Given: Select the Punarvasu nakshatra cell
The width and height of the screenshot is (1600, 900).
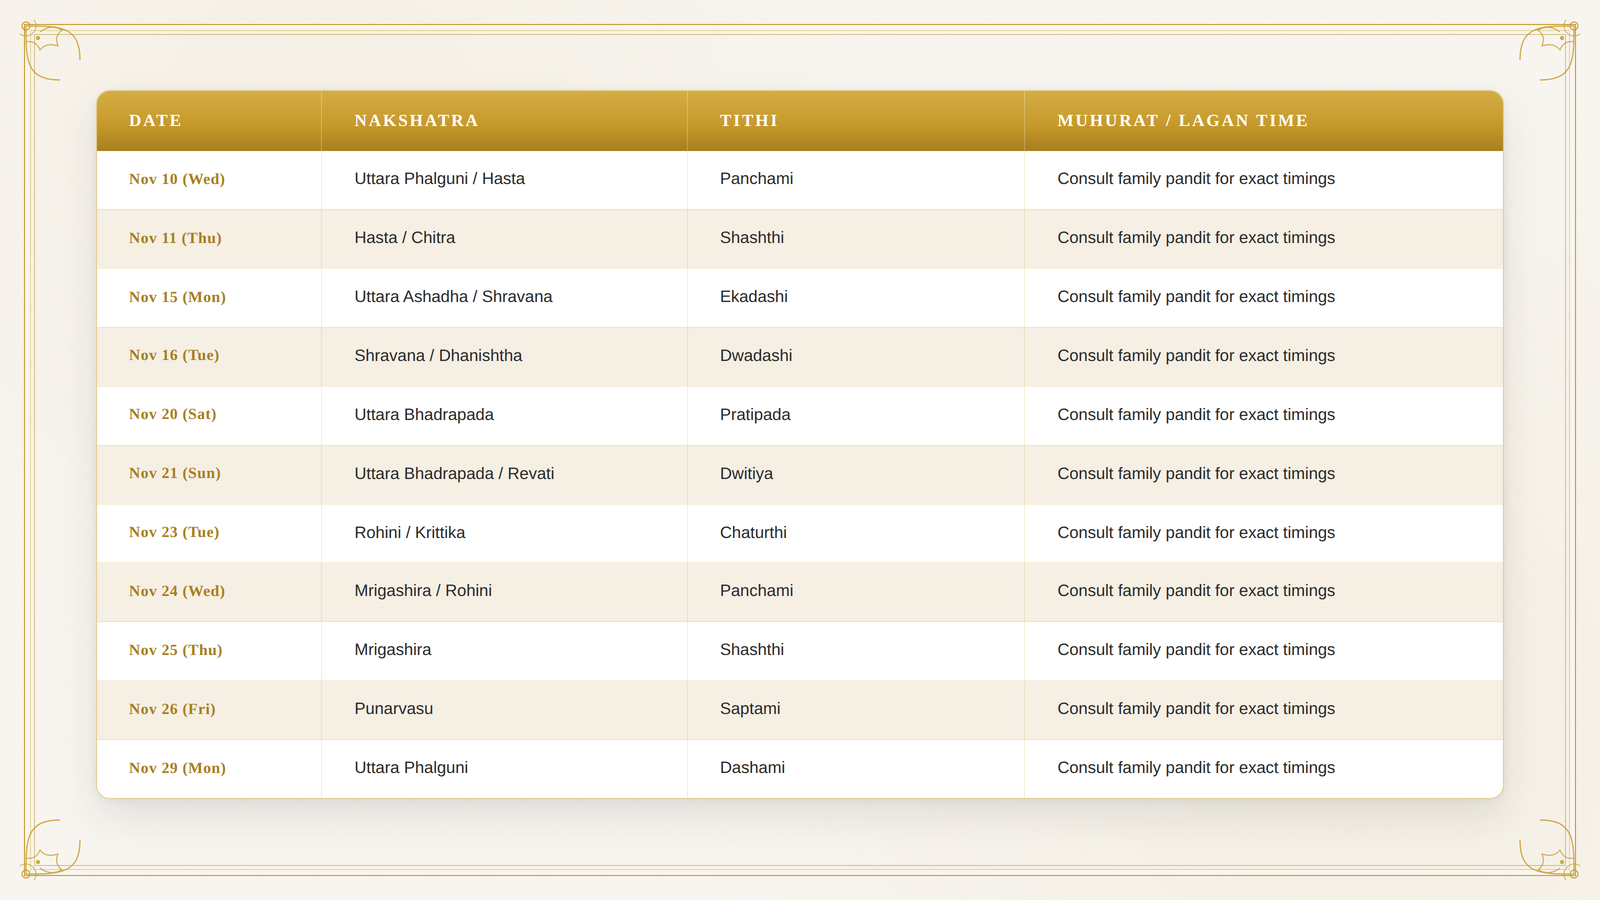Looking at the screenshot, I should pyautogui.click(x=394, y=709).
